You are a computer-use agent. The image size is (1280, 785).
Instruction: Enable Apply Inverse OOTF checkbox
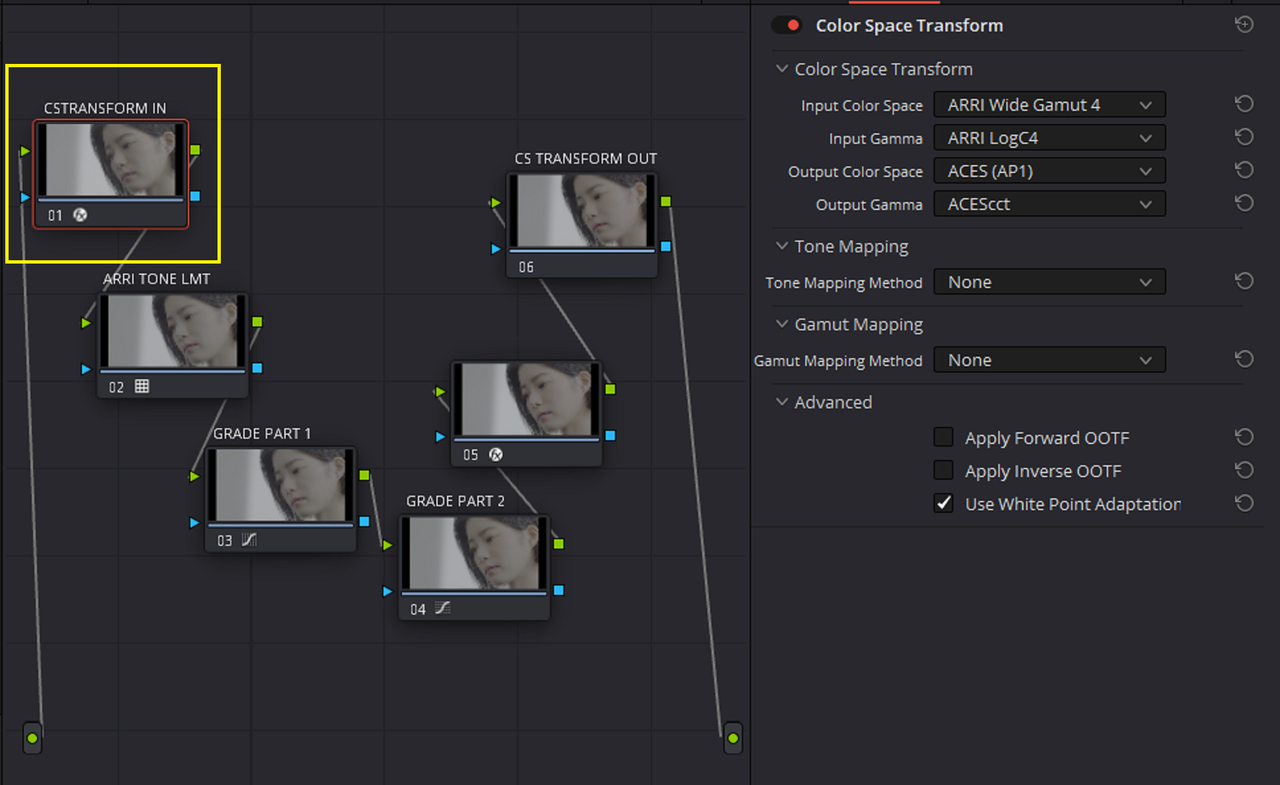[x=943, y=470]
